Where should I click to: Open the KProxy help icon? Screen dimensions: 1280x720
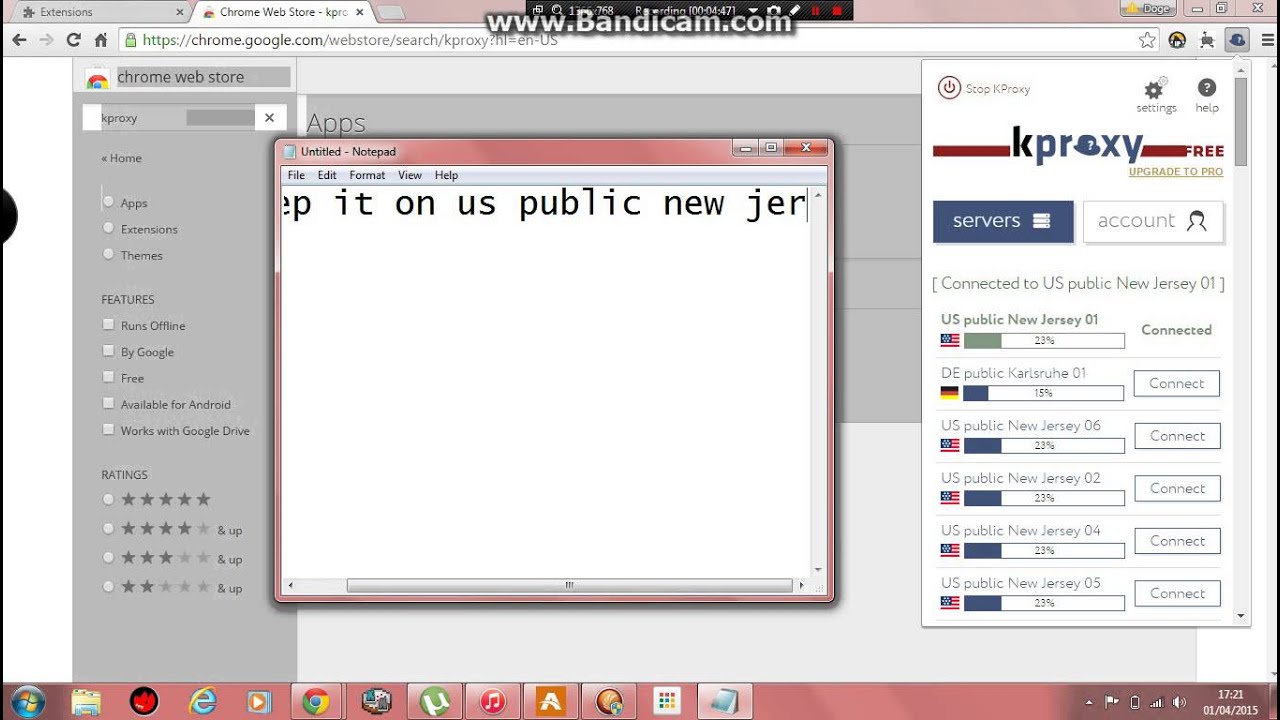coord(1207,88)
